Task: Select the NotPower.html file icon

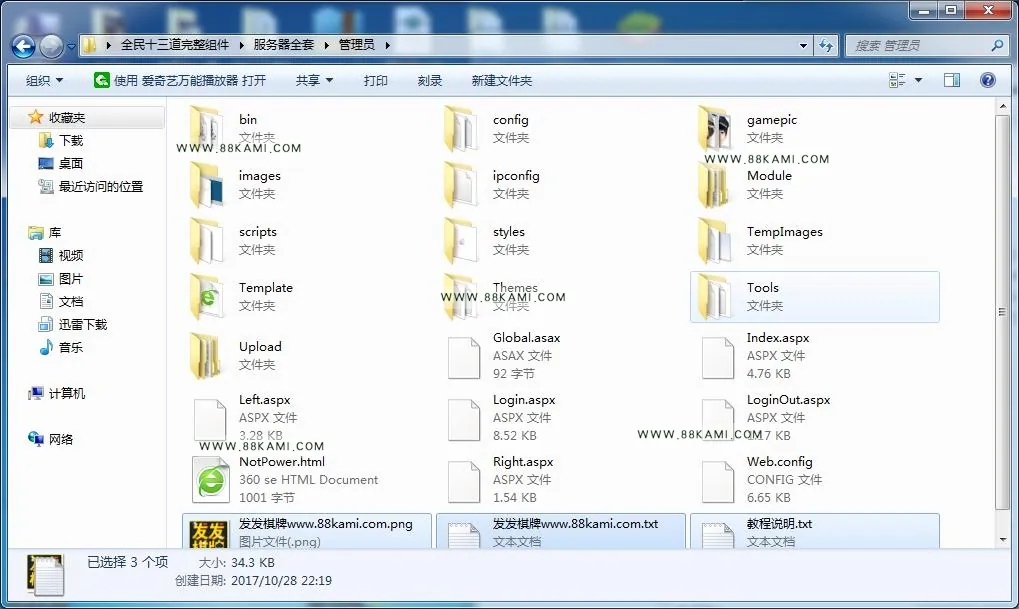Action: (211, 480)
